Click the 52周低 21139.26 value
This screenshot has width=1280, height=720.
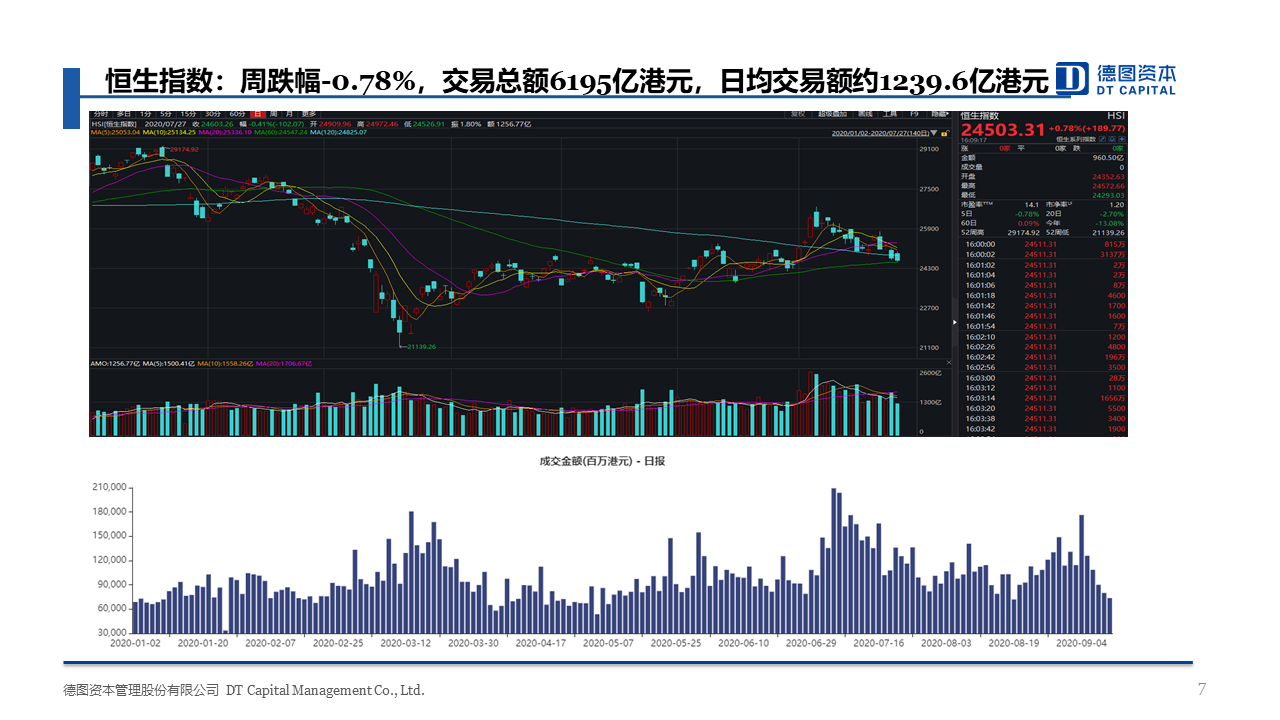pos(1108,232)
